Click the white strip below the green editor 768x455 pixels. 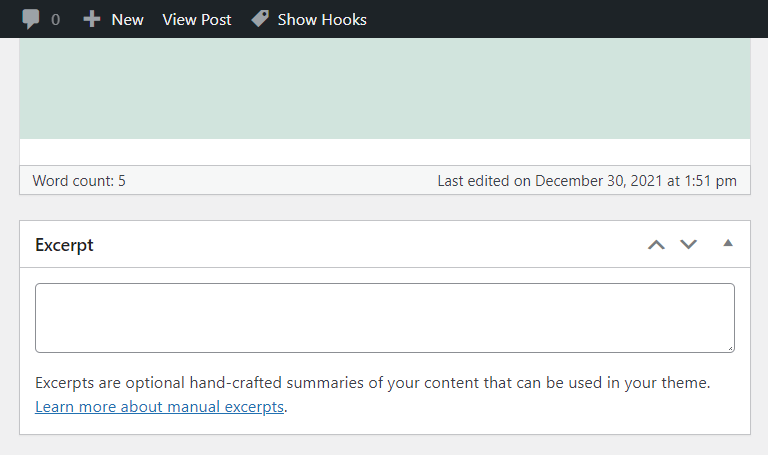384,152
